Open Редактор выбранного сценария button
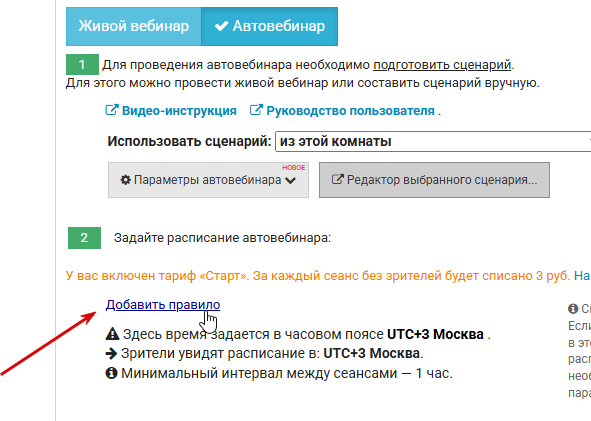The image size is (591, 421). point(434,180)
